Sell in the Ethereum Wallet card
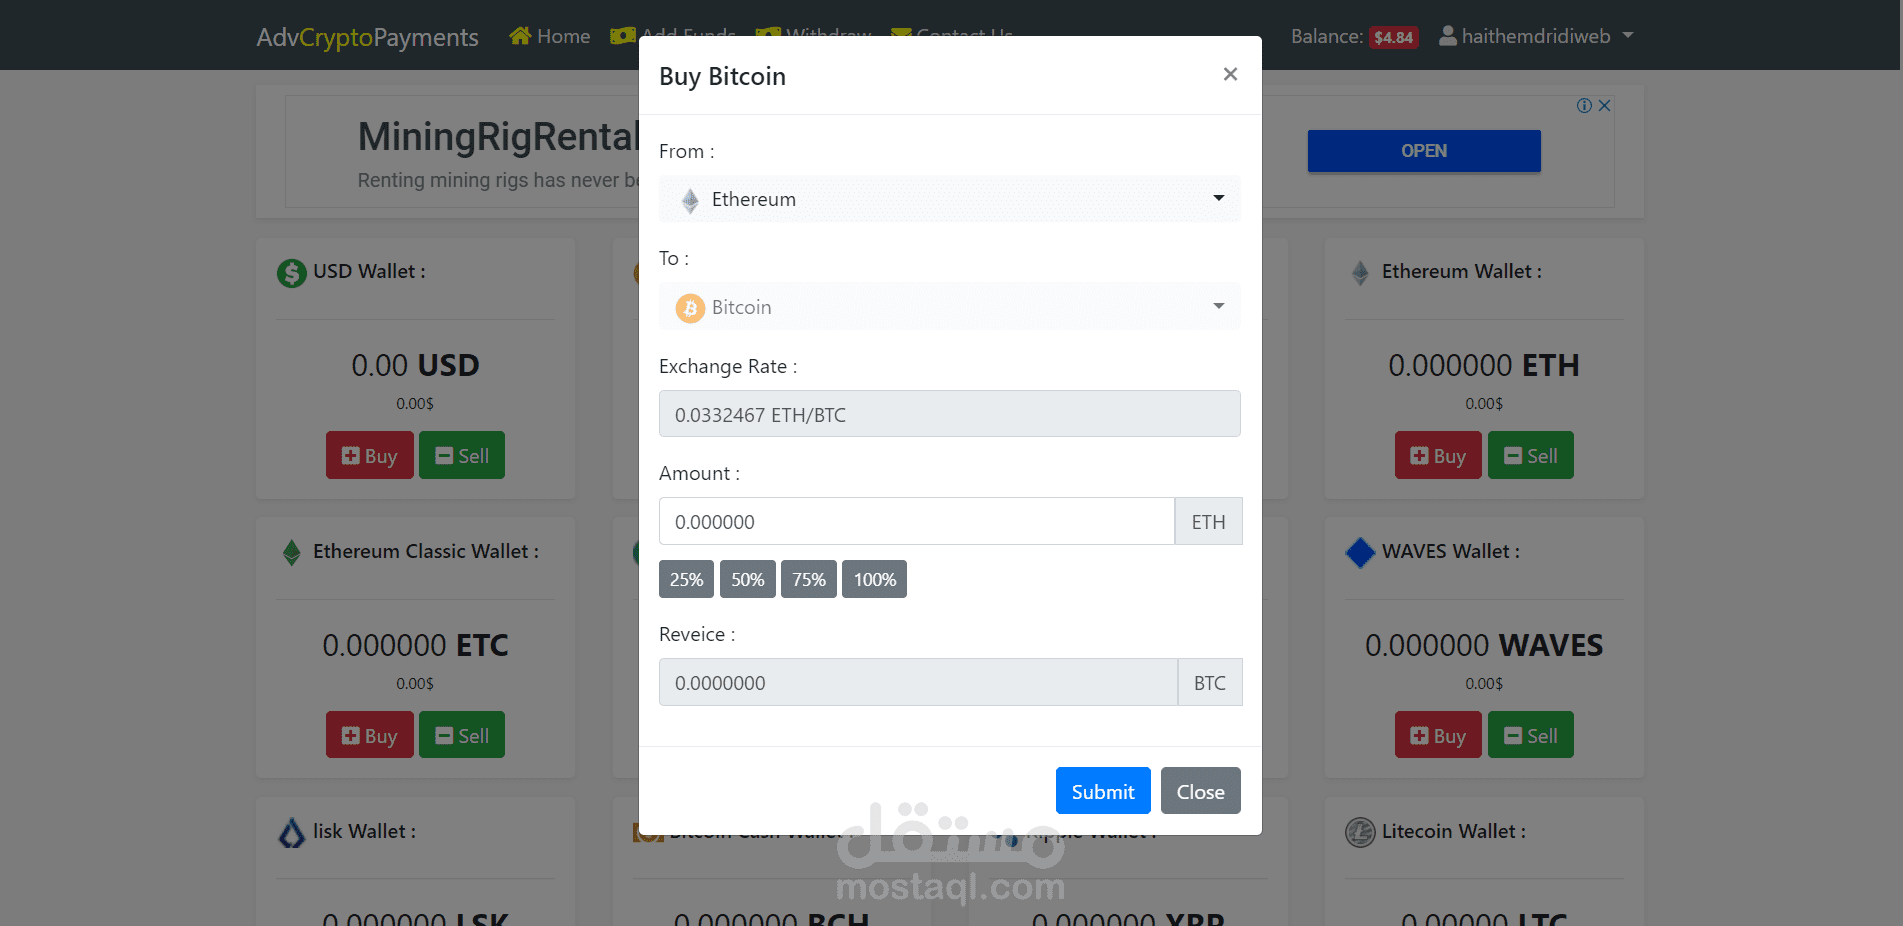1903x926 pixels. coord(1531,455)
